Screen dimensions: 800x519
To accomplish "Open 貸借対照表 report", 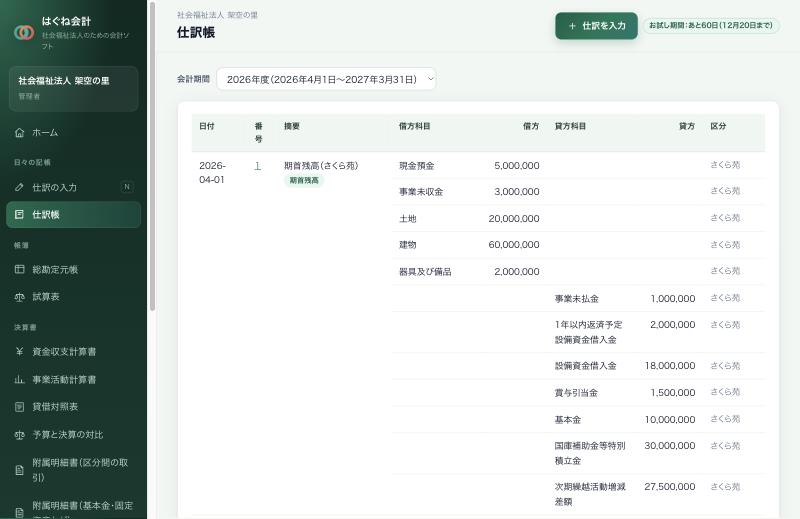I will click(73, 407).
